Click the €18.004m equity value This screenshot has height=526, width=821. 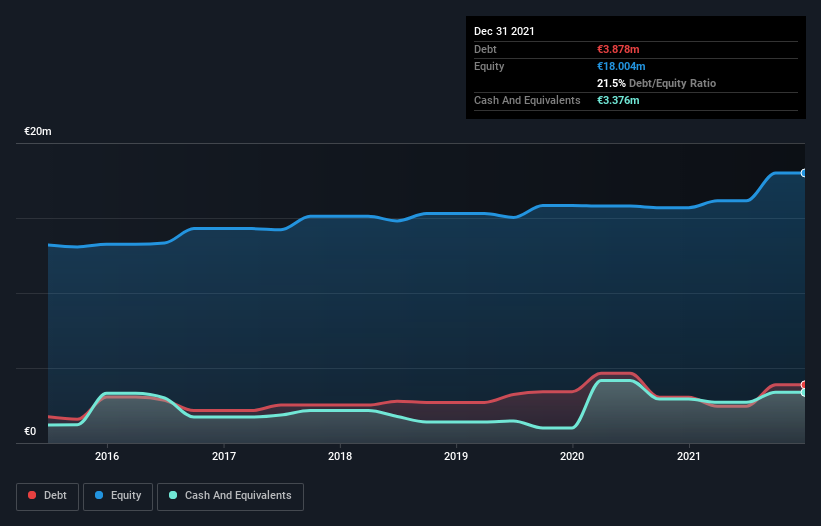(621, 66)
